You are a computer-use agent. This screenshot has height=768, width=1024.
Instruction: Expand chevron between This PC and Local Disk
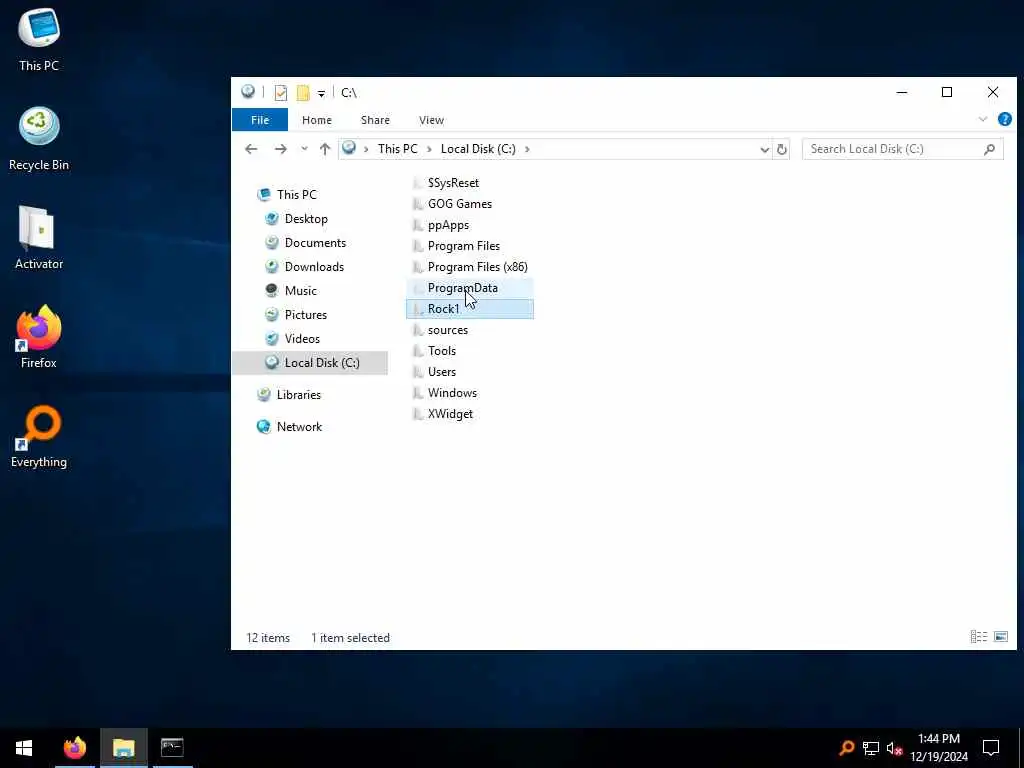[x=429, y=149]
